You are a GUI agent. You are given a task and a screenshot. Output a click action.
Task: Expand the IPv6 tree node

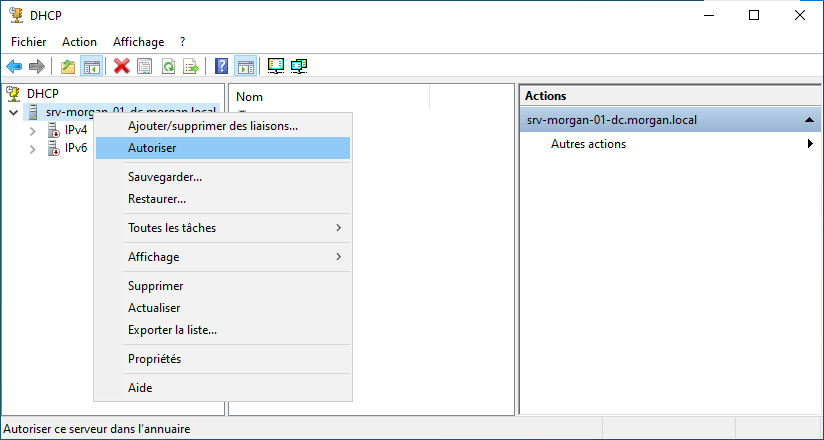point(32,149)
